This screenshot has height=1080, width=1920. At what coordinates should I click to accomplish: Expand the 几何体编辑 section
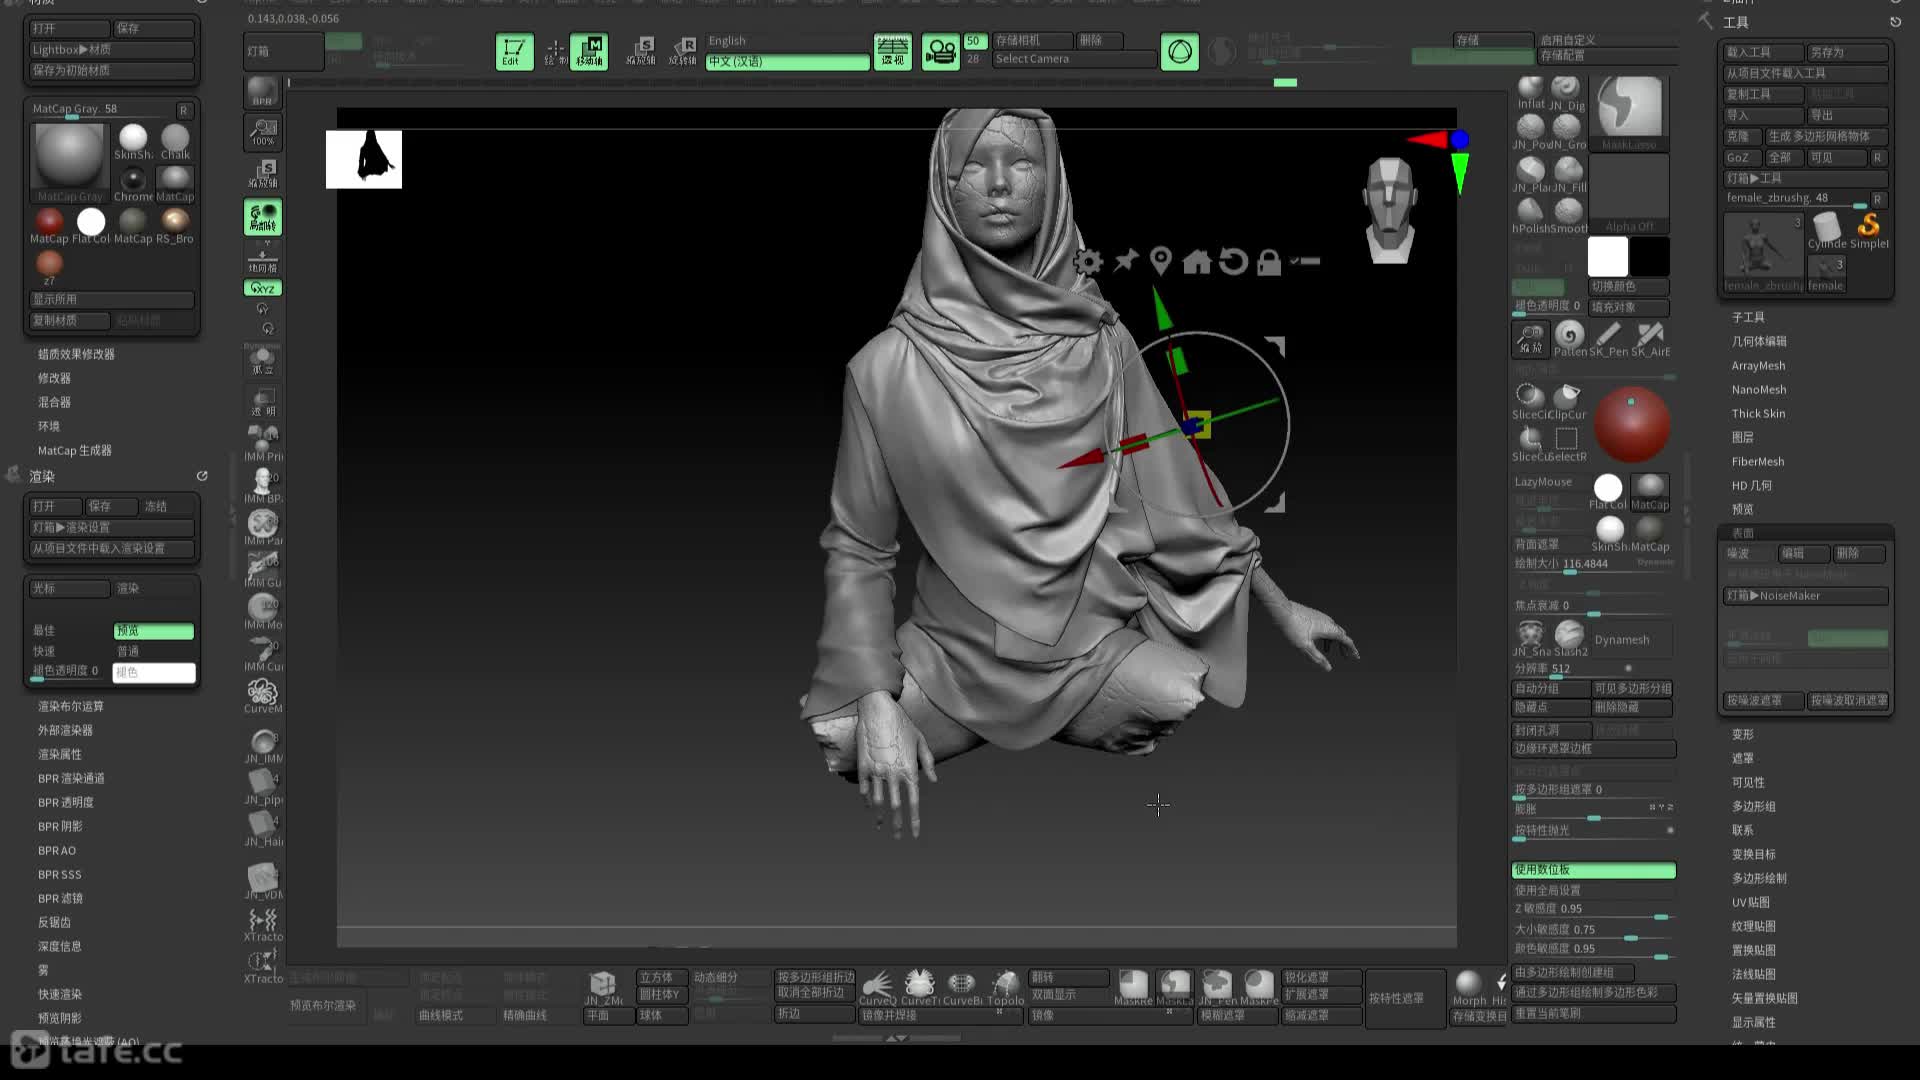1759,341
